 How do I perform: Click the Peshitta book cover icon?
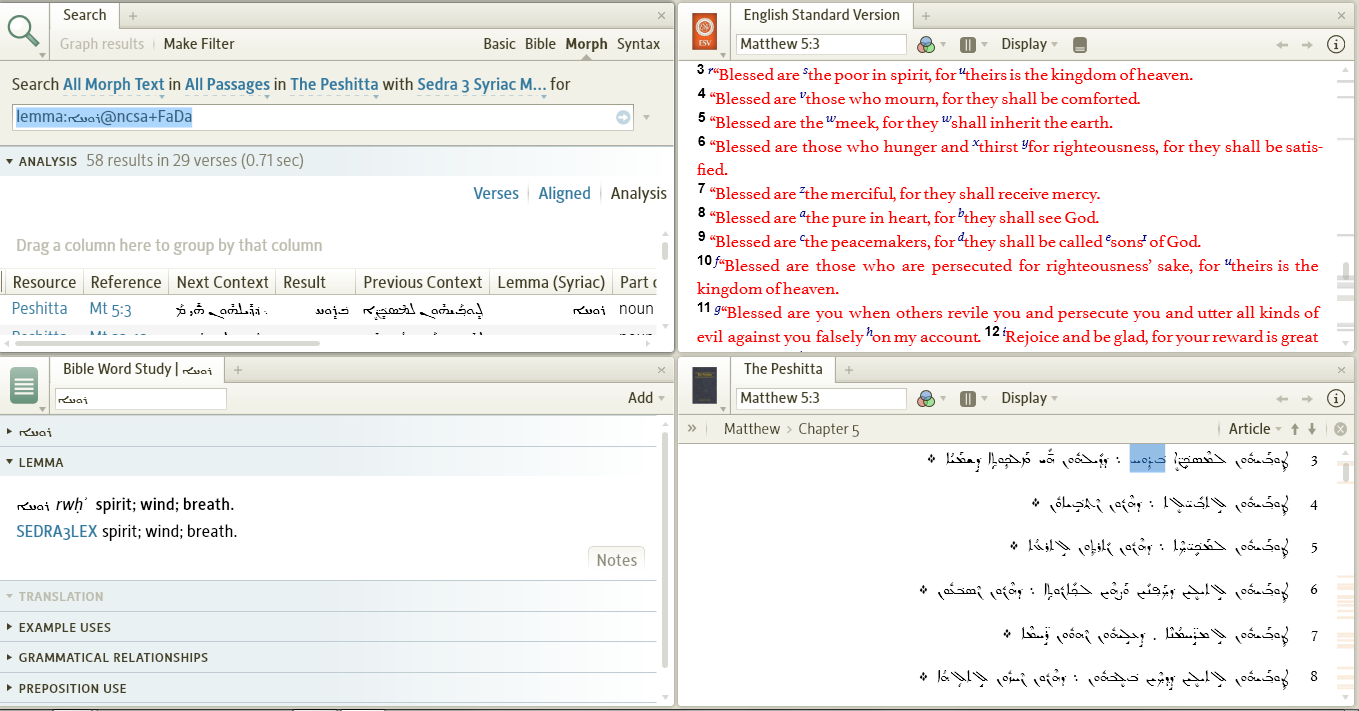705,385
